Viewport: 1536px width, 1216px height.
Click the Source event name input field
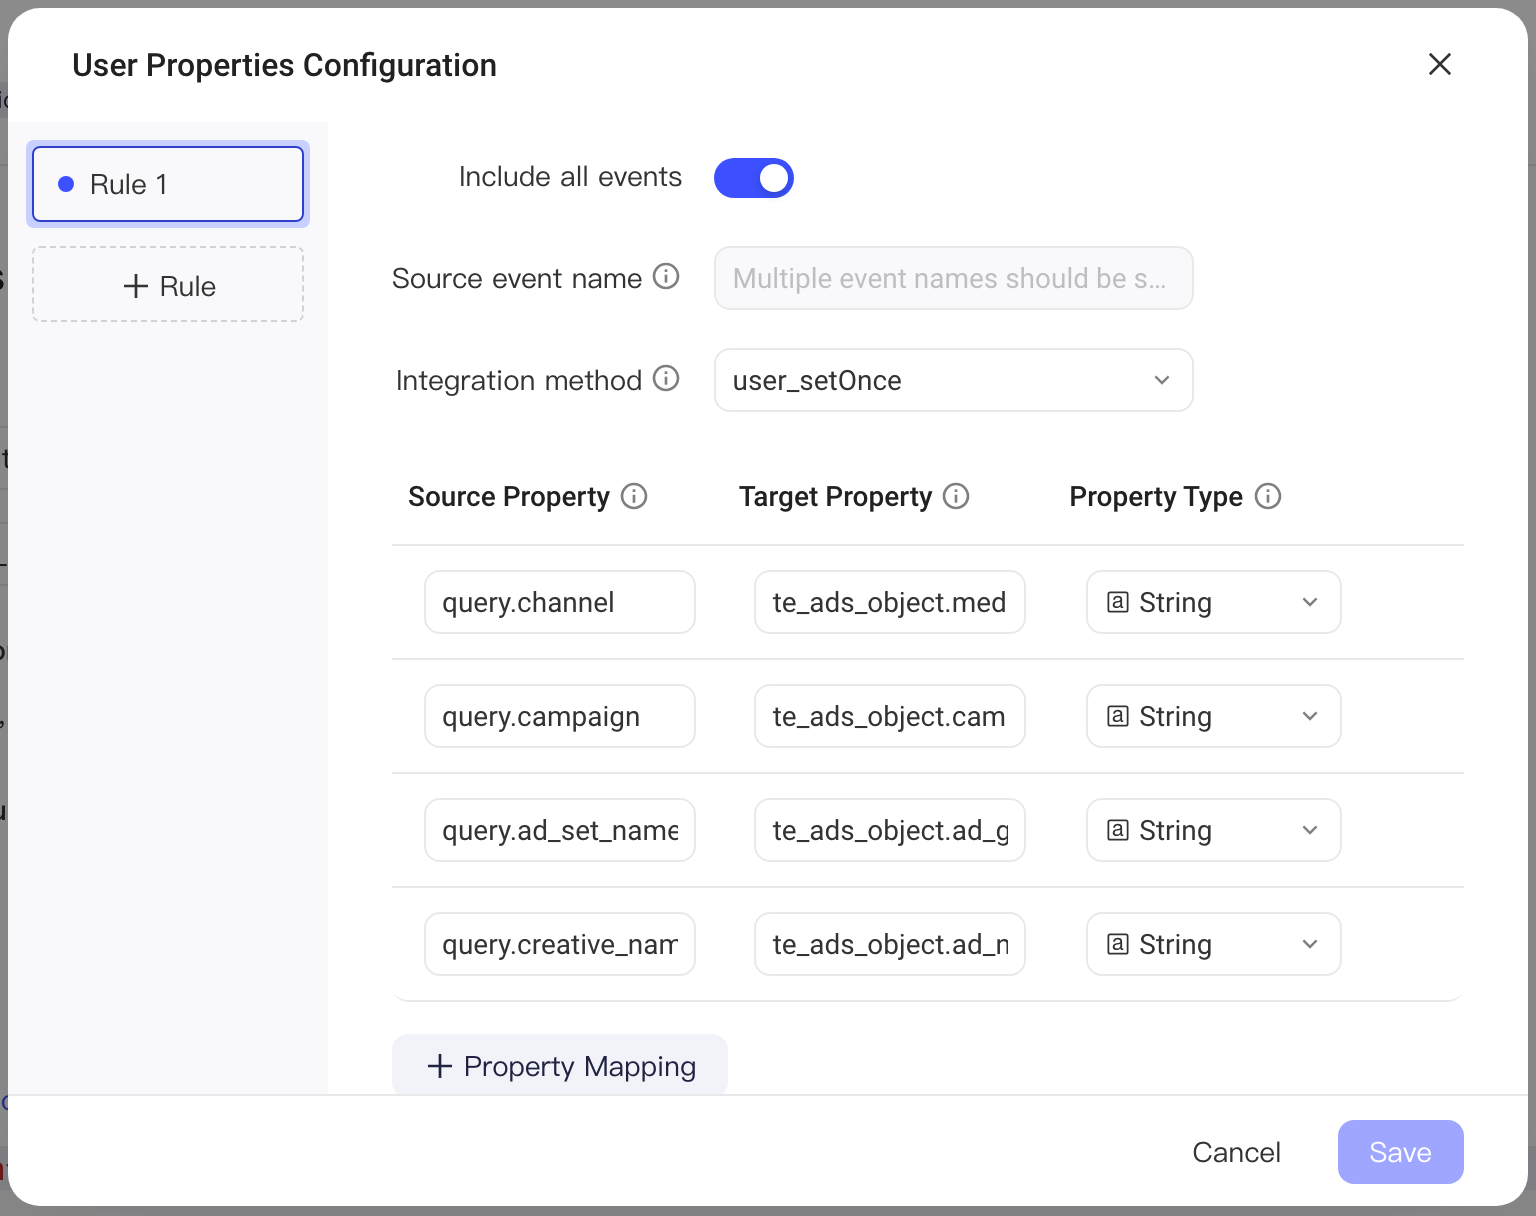pyautogui.click(x=954, y=278)
